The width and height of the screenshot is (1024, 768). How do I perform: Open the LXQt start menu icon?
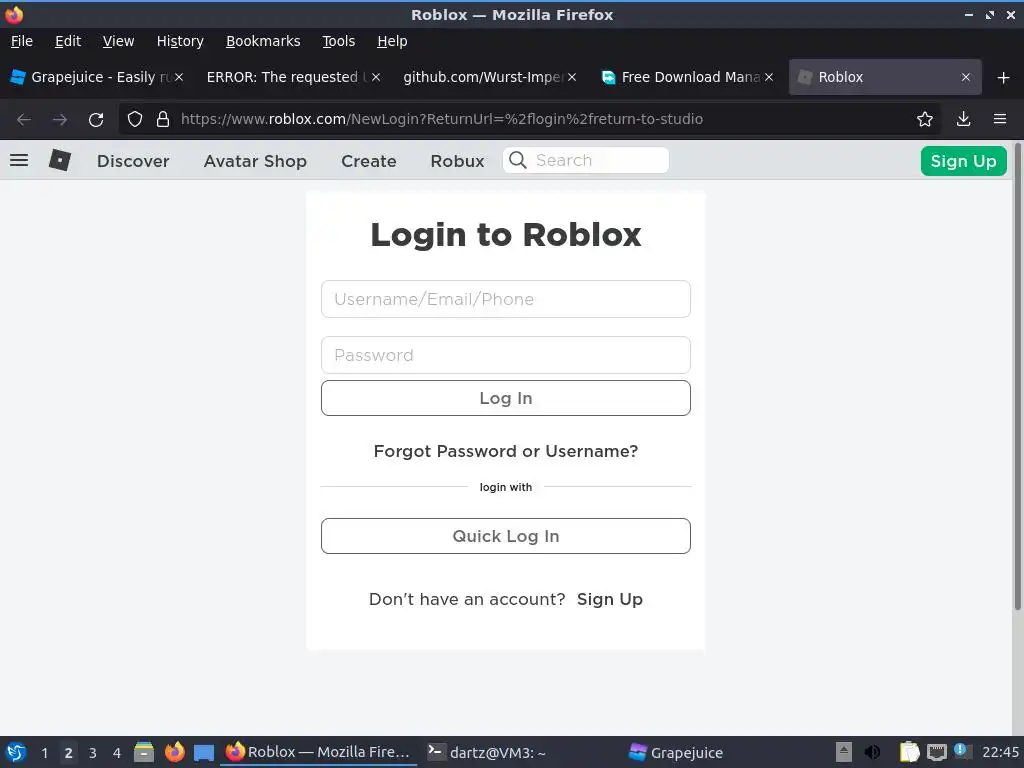click(16, 752)
